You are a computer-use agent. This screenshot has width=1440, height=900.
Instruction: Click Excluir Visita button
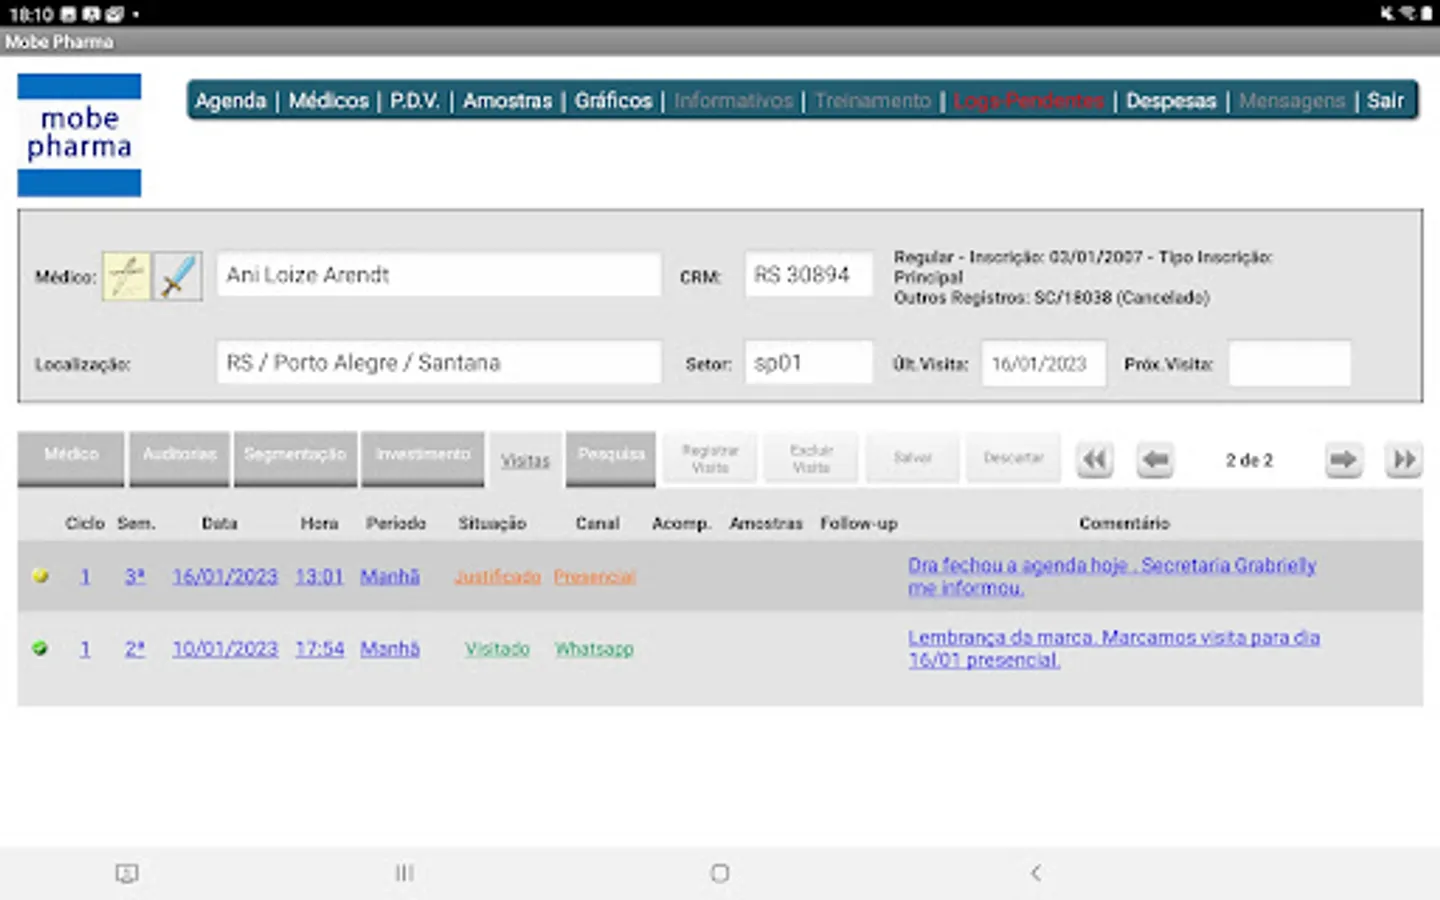click(811, 459)
